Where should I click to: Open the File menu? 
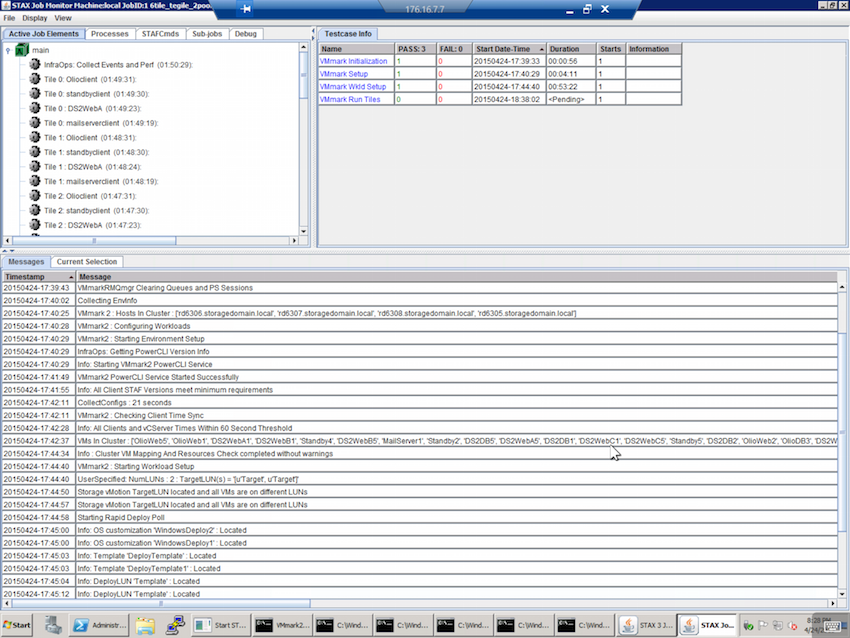point(9,18)
